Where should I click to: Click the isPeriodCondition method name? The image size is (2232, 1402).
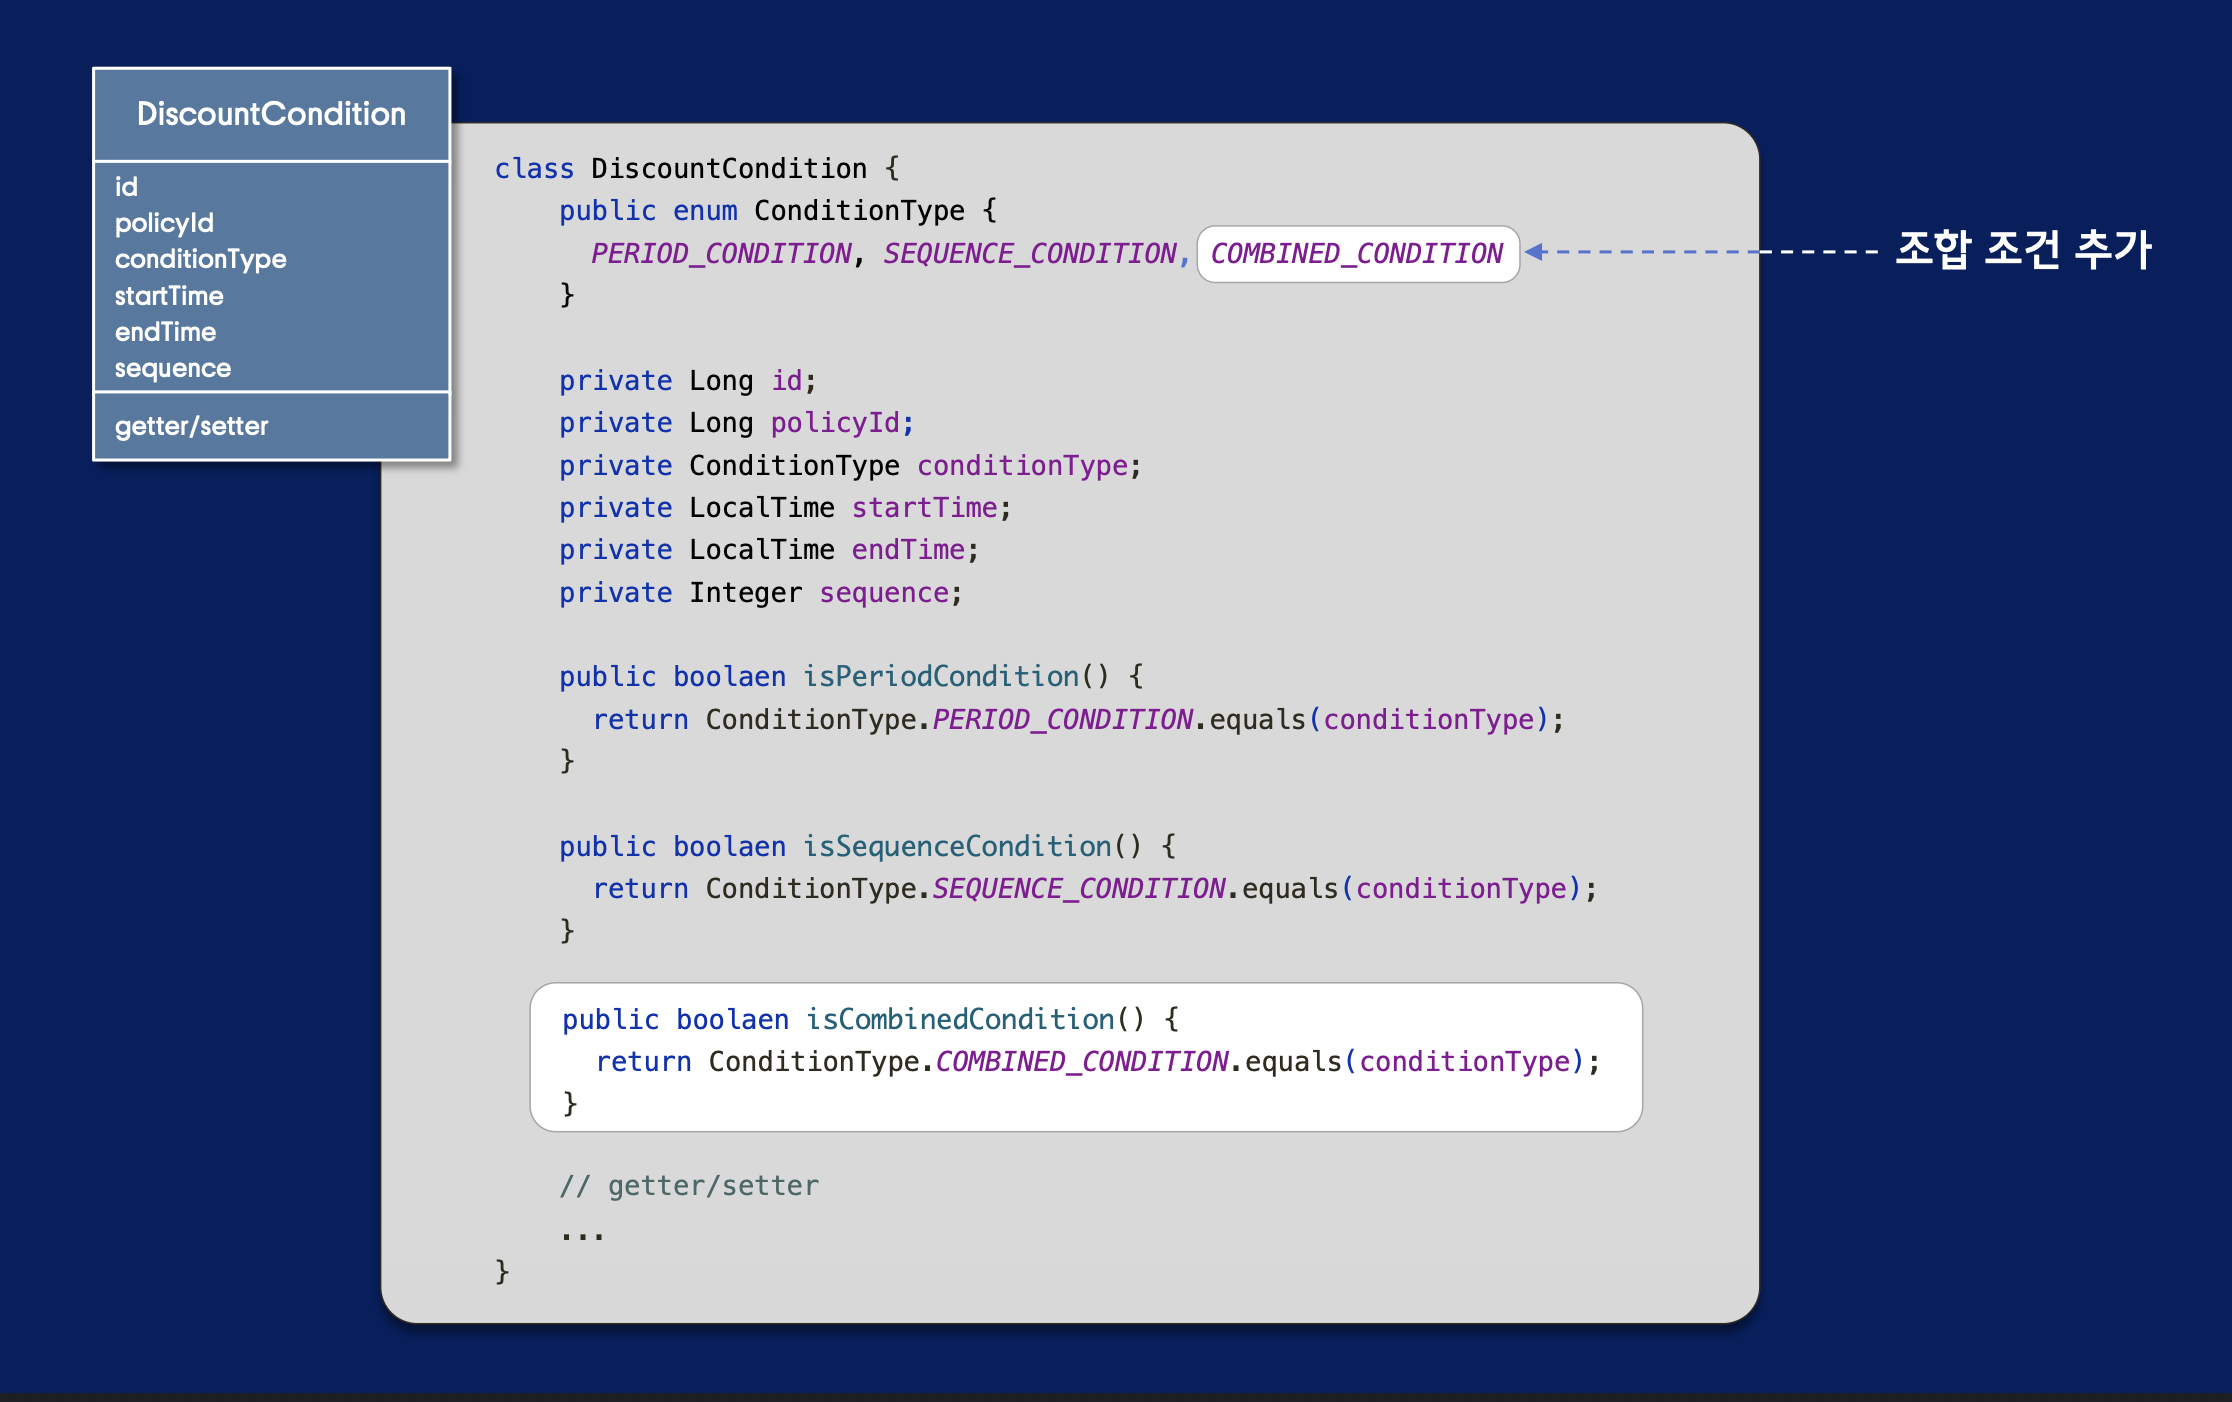940,677
